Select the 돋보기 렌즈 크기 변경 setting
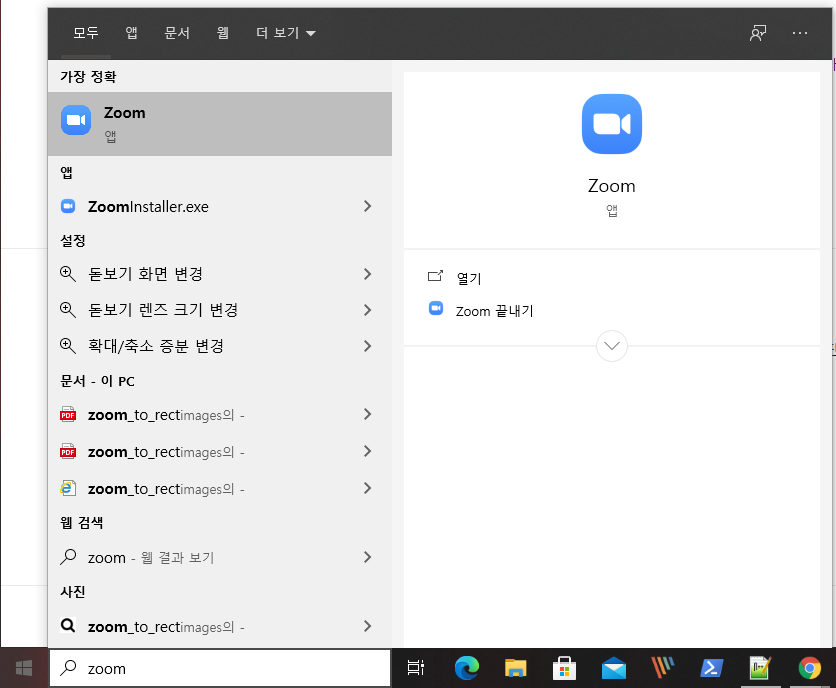The height and width of the screenshot is (688, 836). (220, 310)
